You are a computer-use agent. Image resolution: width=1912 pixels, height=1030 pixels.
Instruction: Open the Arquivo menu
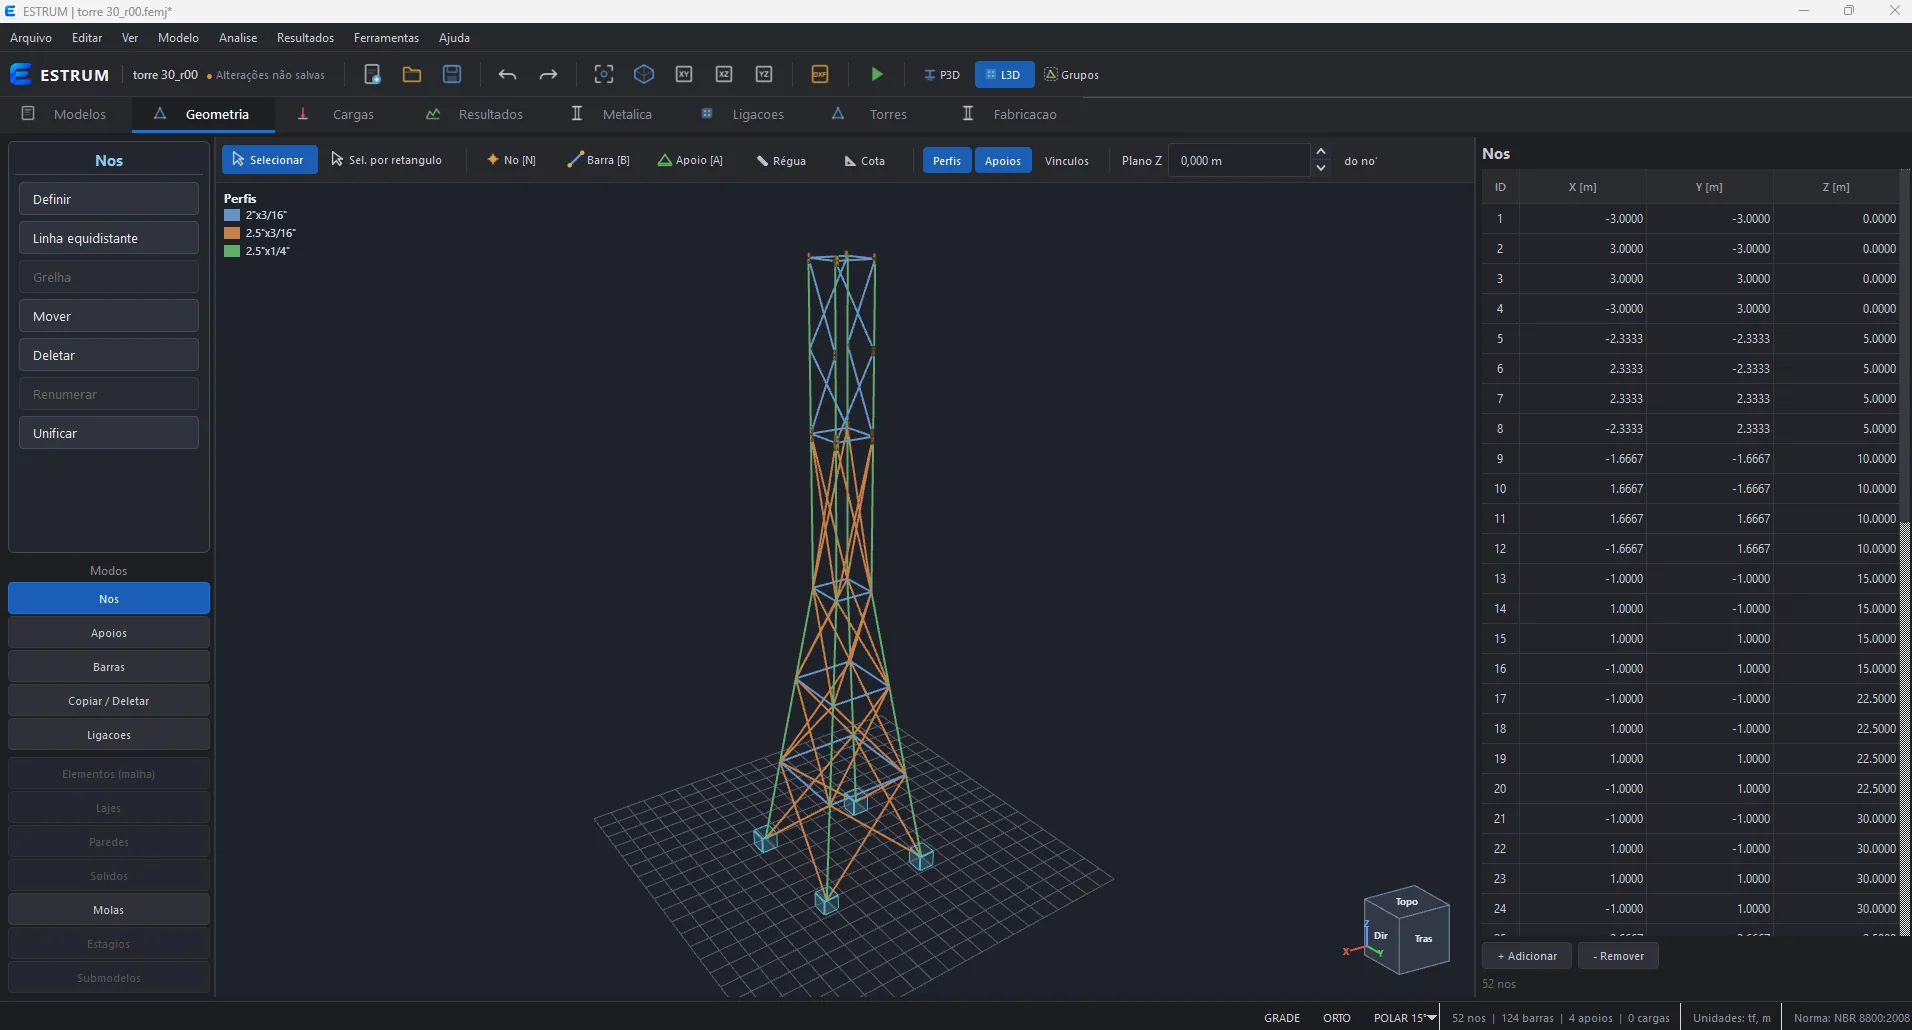(31, 38)
